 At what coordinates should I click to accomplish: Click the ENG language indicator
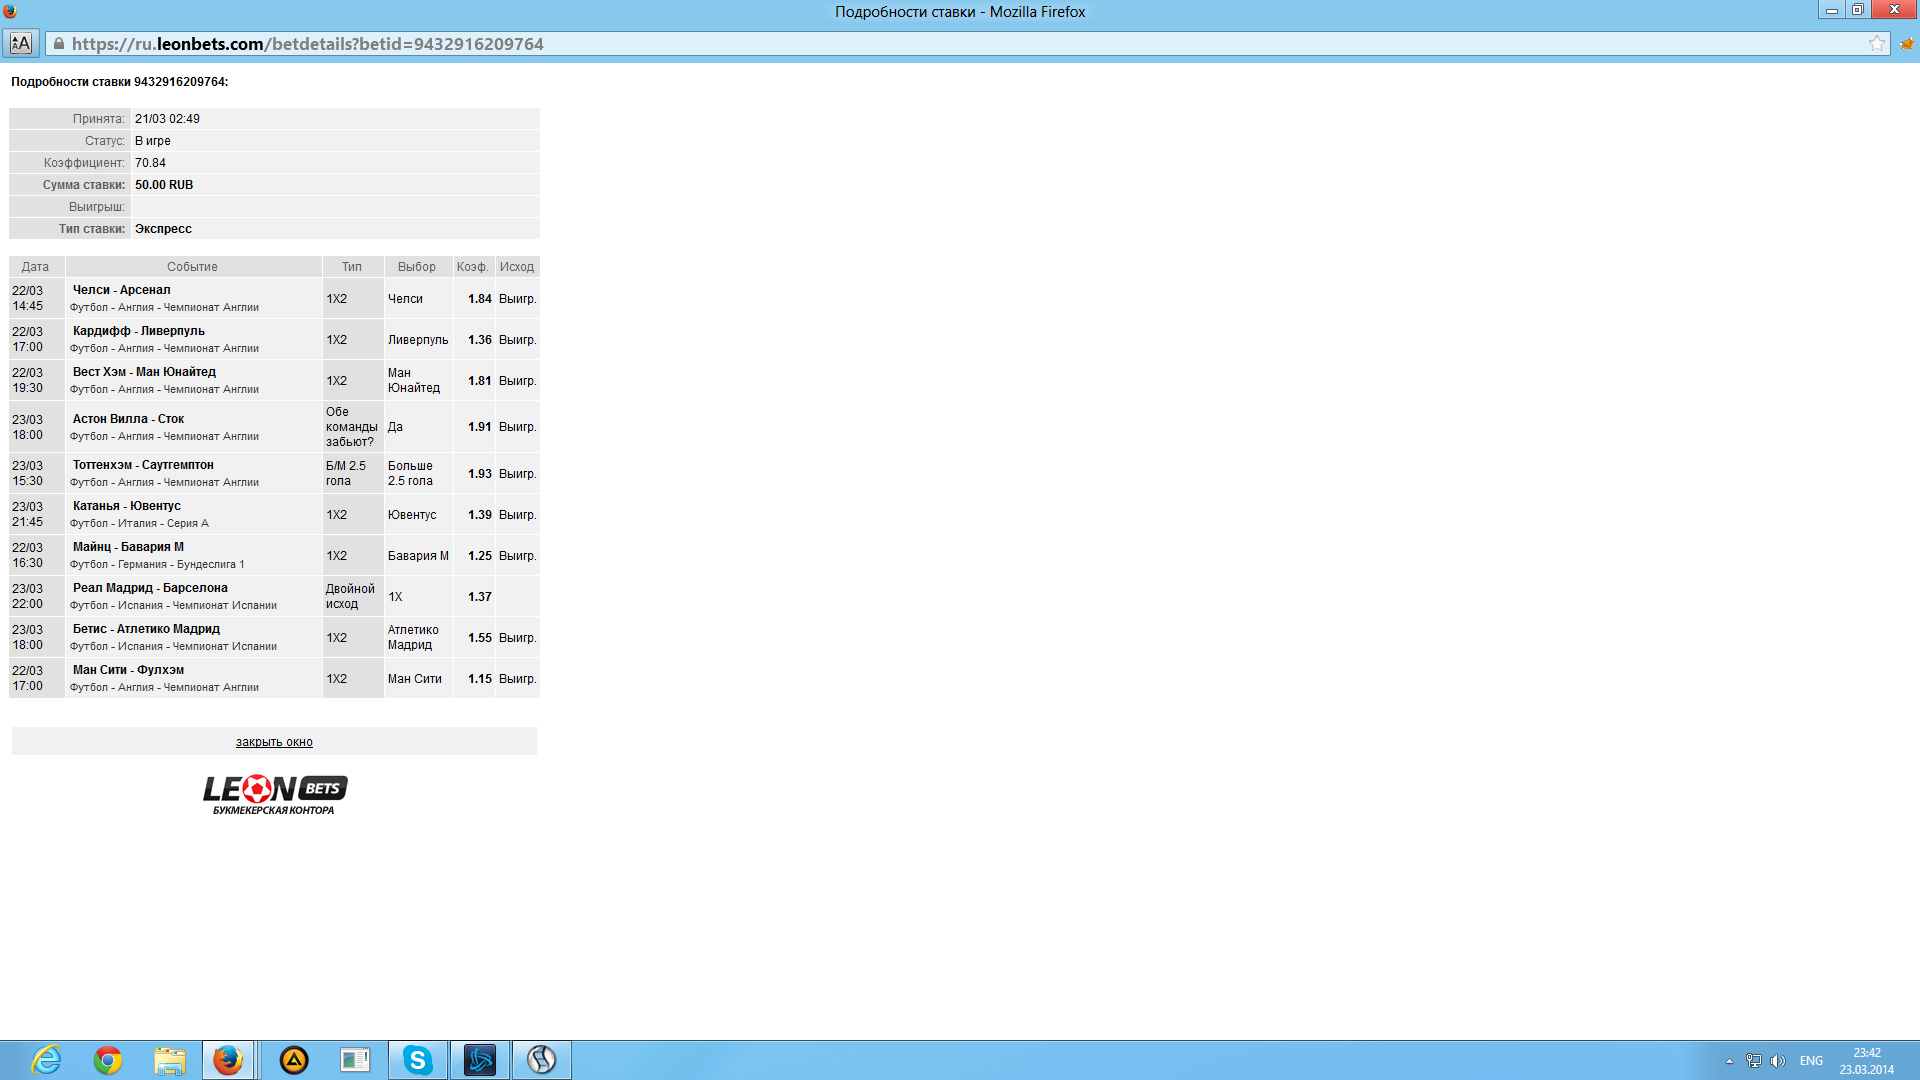[x=1811, y=1061]
